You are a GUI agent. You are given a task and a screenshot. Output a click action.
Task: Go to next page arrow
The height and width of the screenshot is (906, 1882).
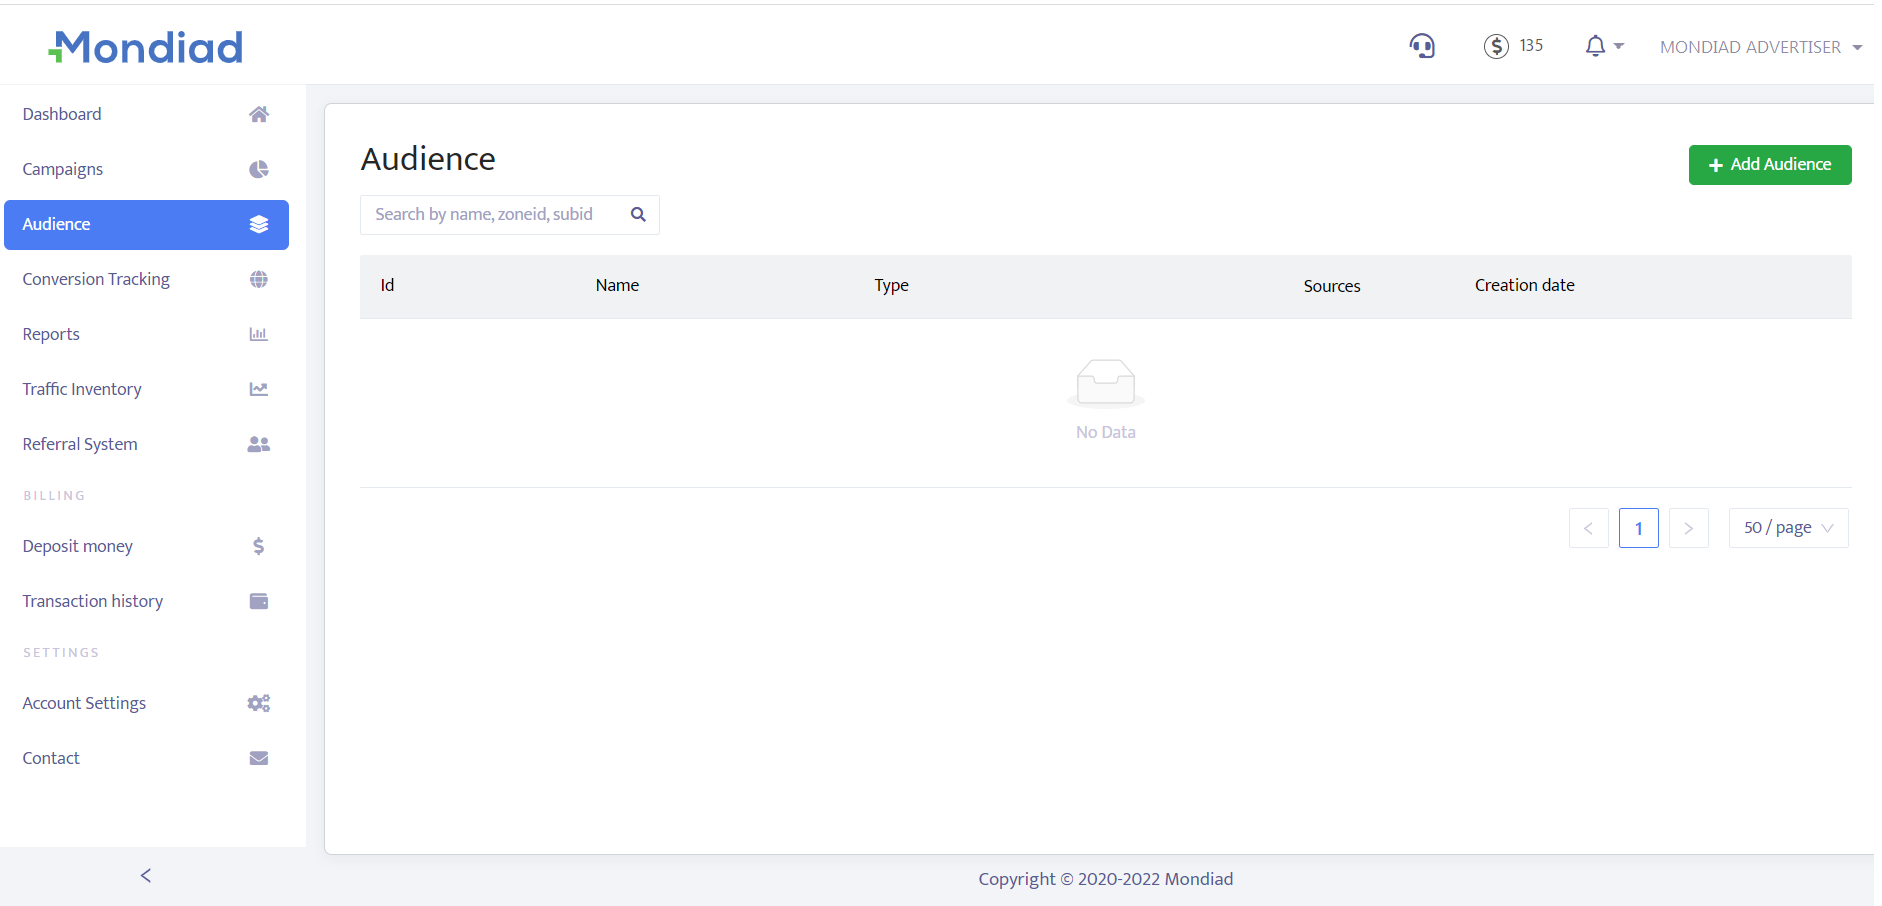pos(1688,528)
